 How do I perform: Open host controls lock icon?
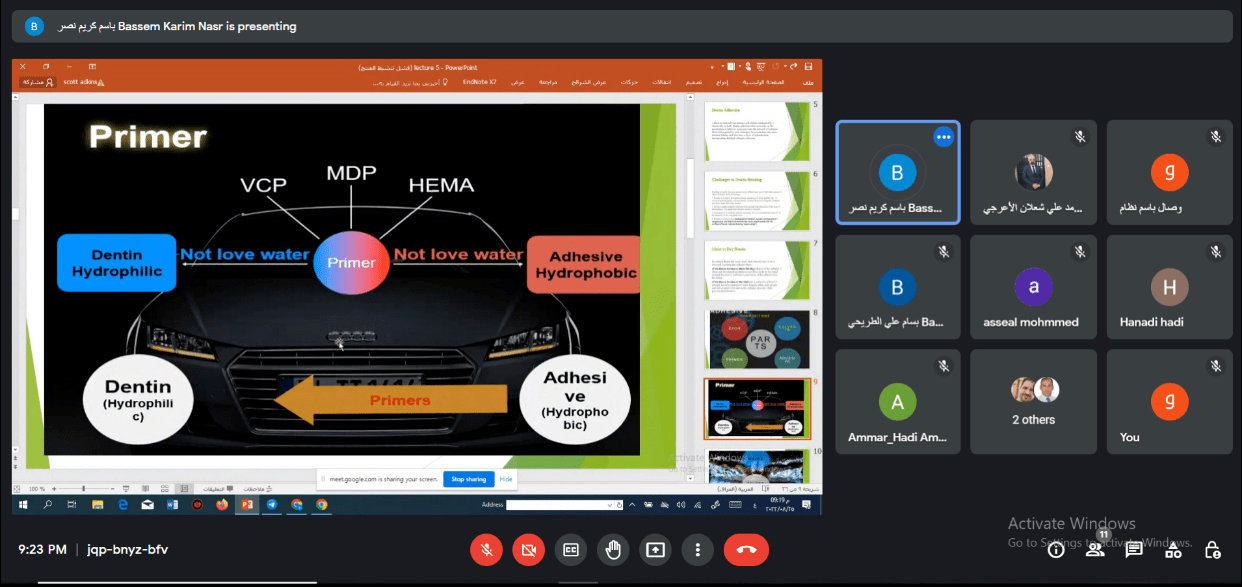point(1212,549)
